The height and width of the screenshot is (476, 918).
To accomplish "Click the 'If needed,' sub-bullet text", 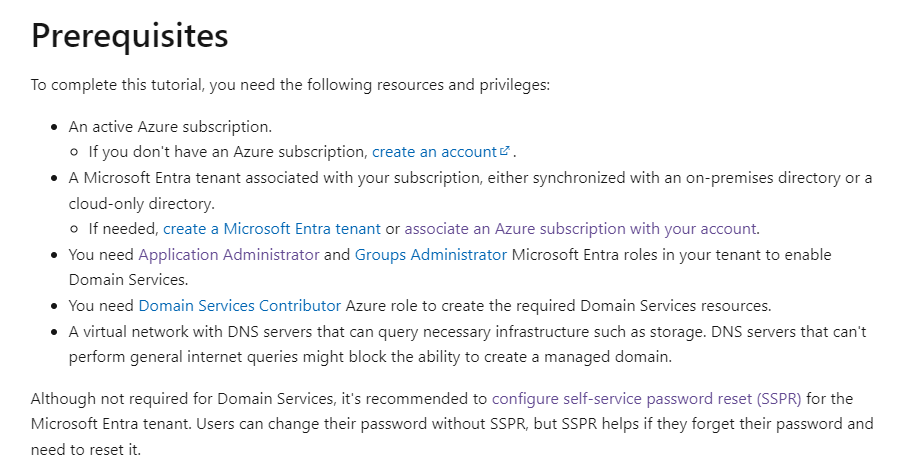I will click(124, 228).
